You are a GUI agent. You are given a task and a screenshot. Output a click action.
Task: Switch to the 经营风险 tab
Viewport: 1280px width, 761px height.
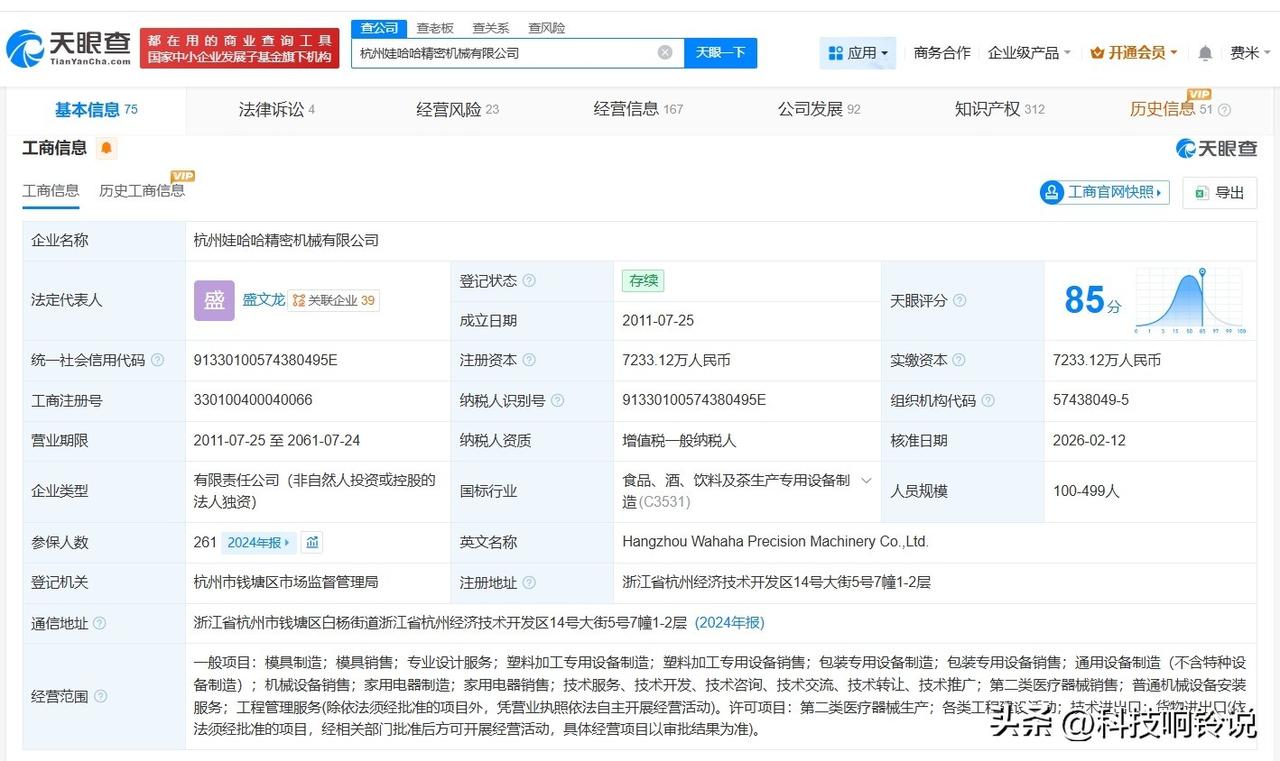457,110
